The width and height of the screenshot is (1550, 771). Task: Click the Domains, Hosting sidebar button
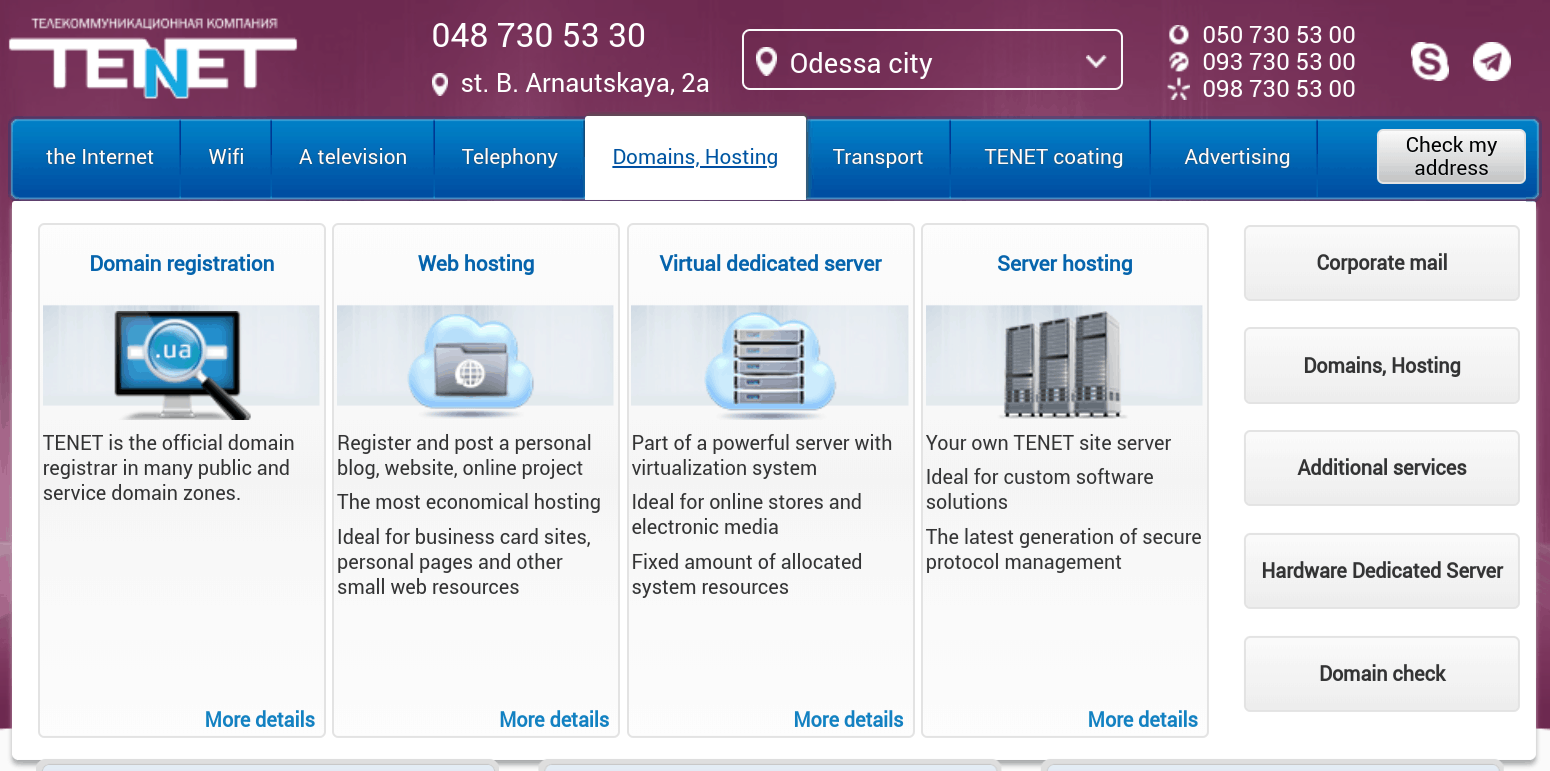coord(1382,366)
